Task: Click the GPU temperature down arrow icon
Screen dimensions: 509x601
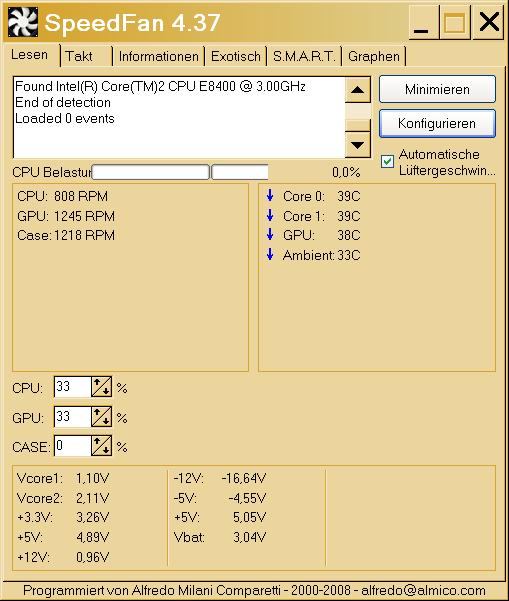Action: tap(270, 235)
